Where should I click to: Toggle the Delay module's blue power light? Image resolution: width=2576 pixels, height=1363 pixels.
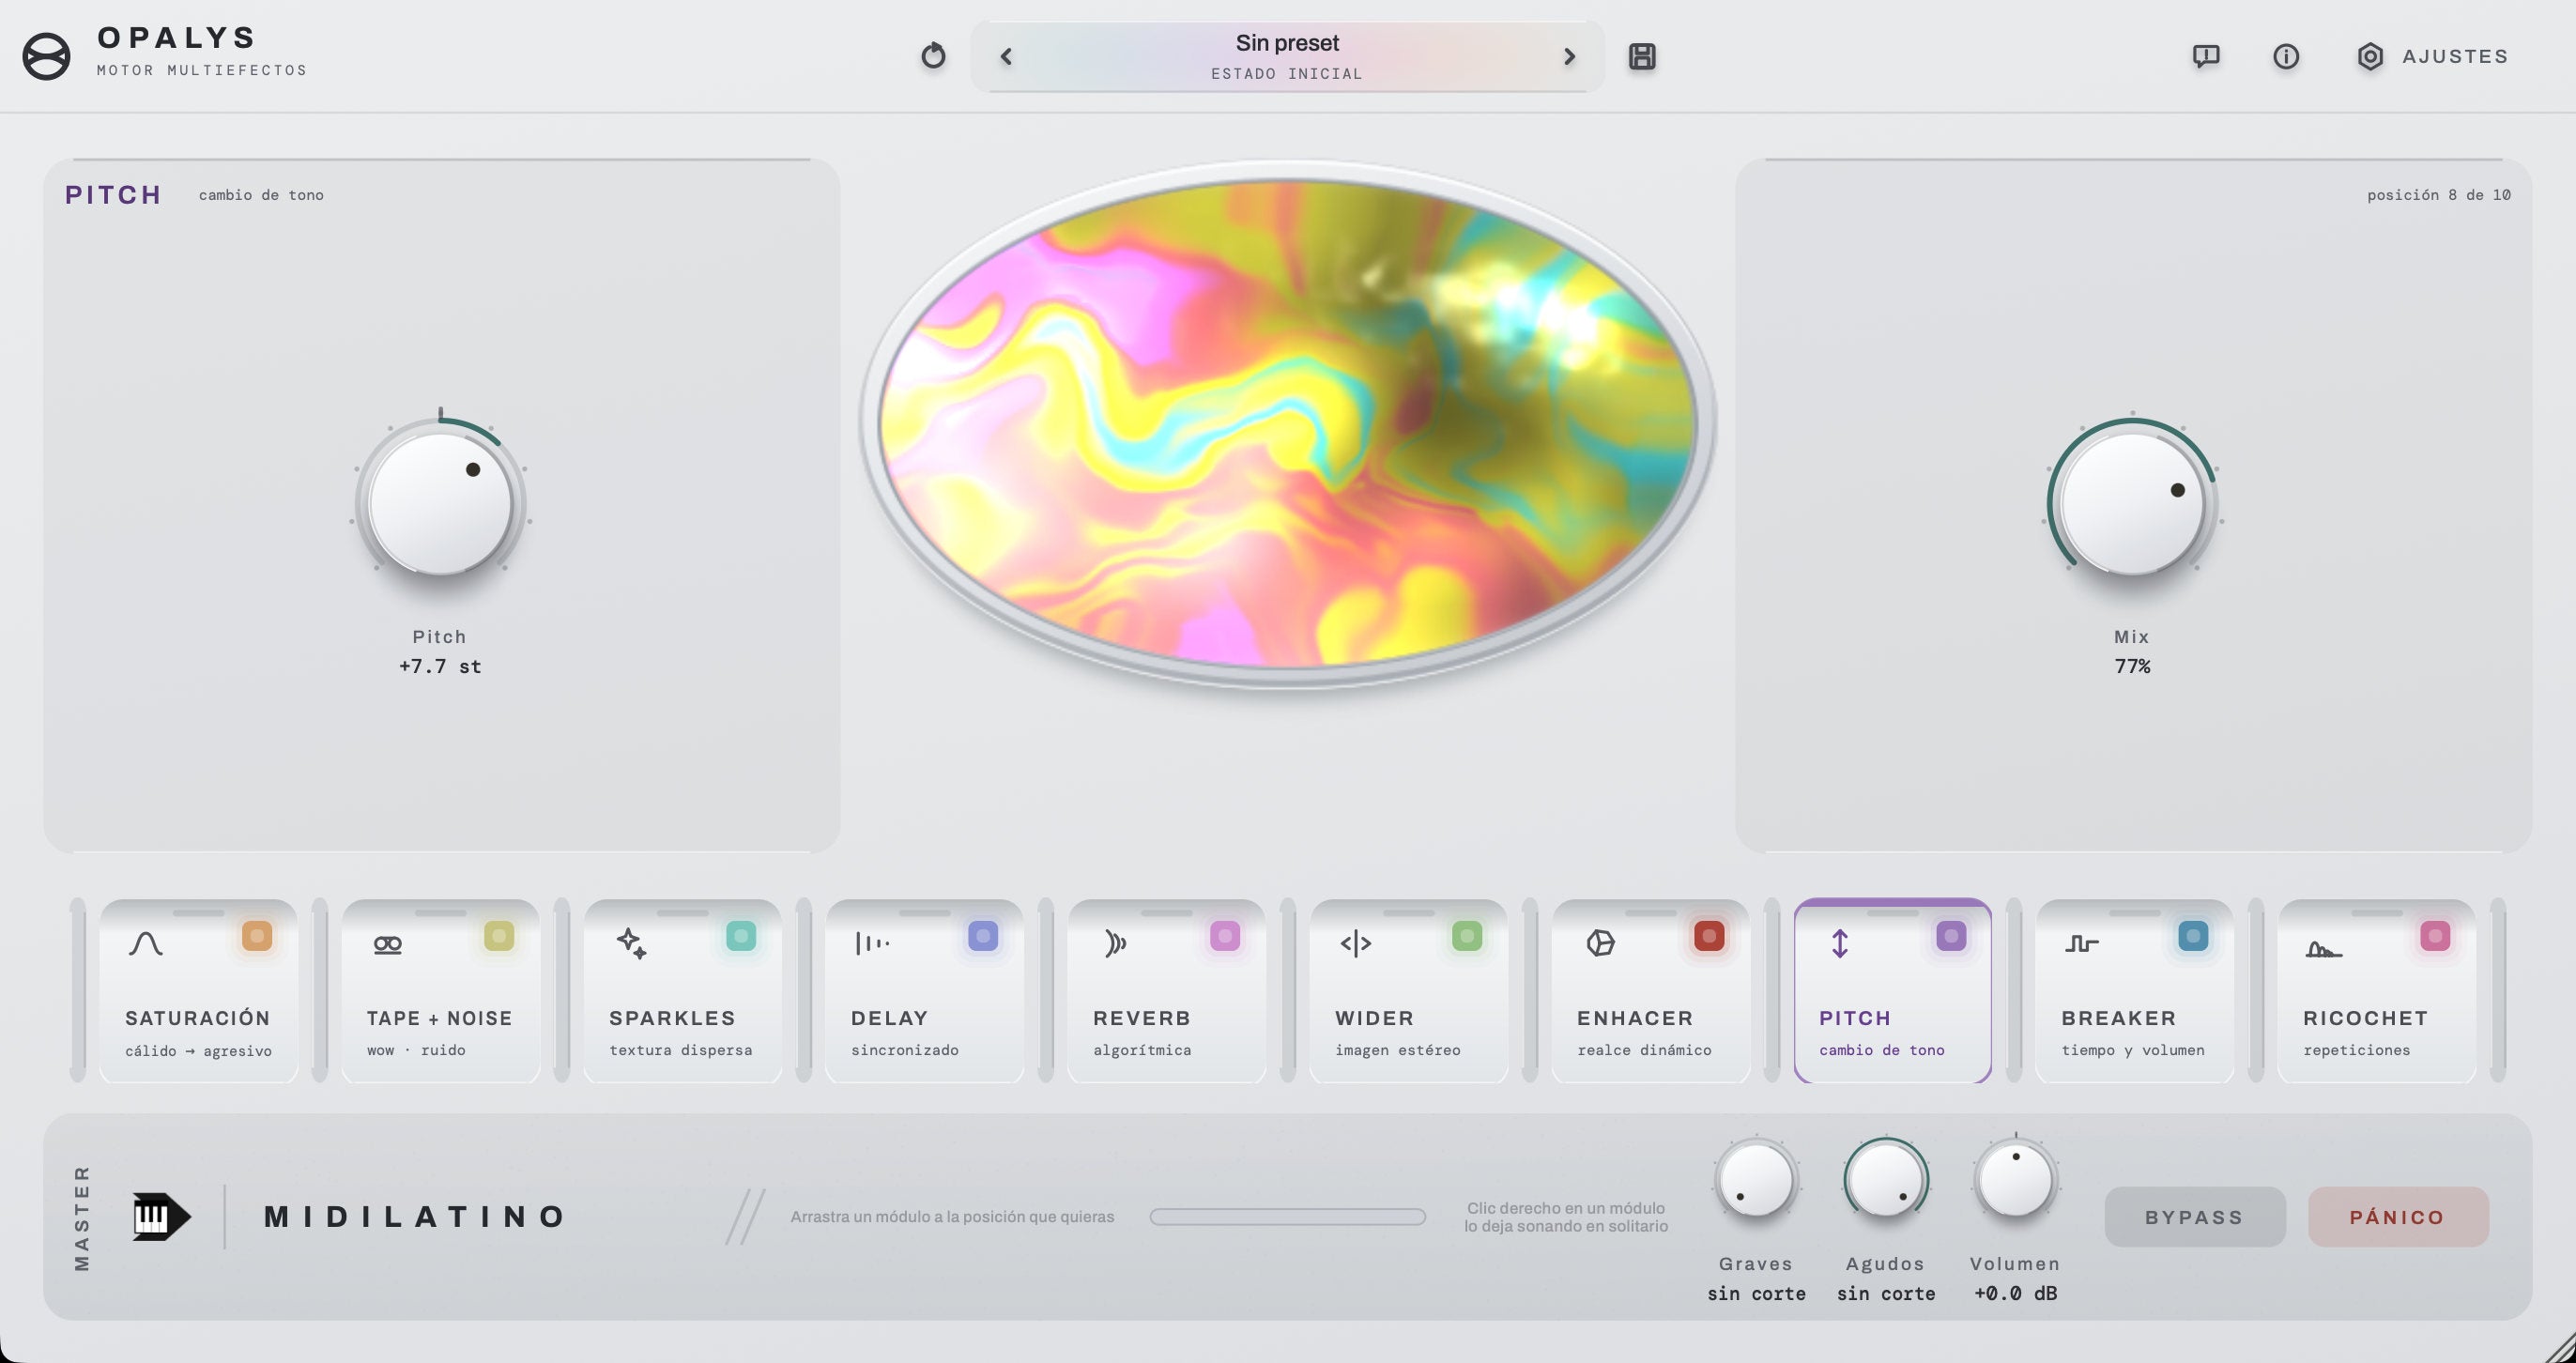tap(983, 936)
